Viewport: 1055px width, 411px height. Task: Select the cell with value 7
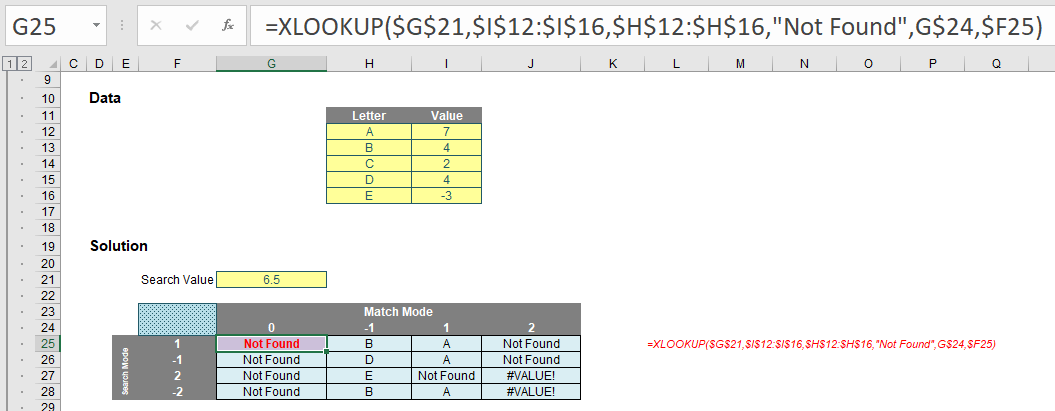(446, 131)
